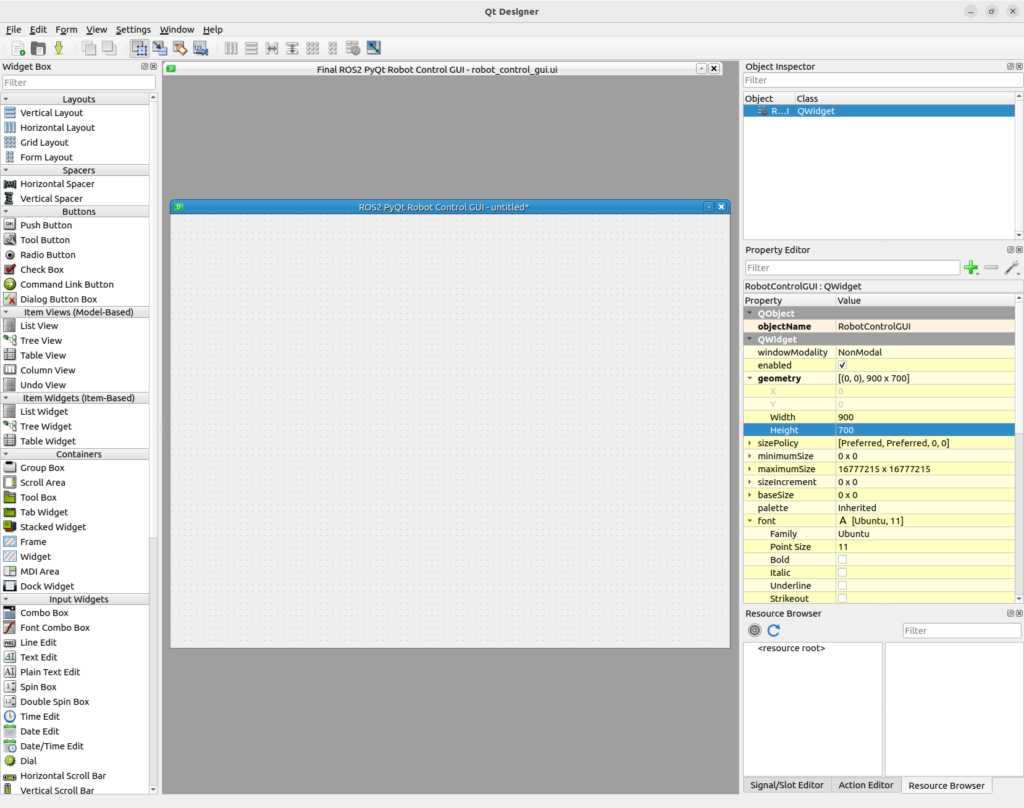1024x808 pixels.
Task: Send selected widget to back
Action: pos(89,48)
